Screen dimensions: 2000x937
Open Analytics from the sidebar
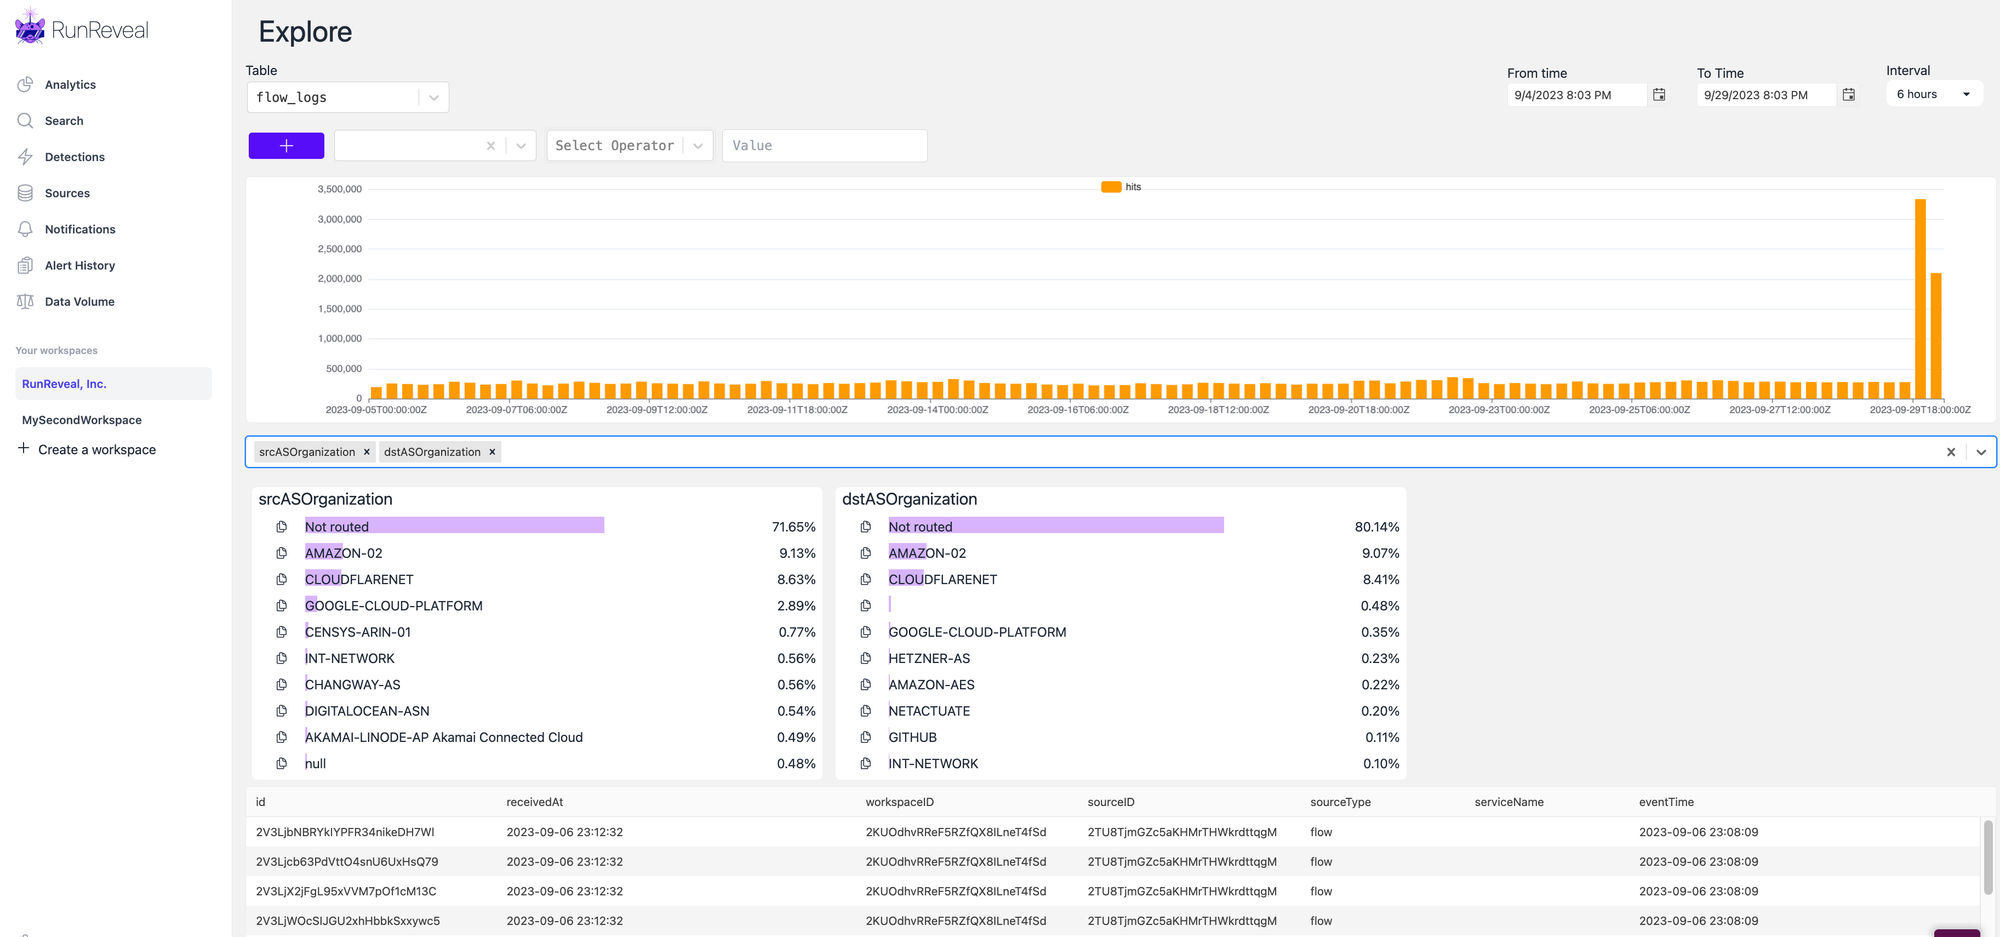click(x=69, y=84)
